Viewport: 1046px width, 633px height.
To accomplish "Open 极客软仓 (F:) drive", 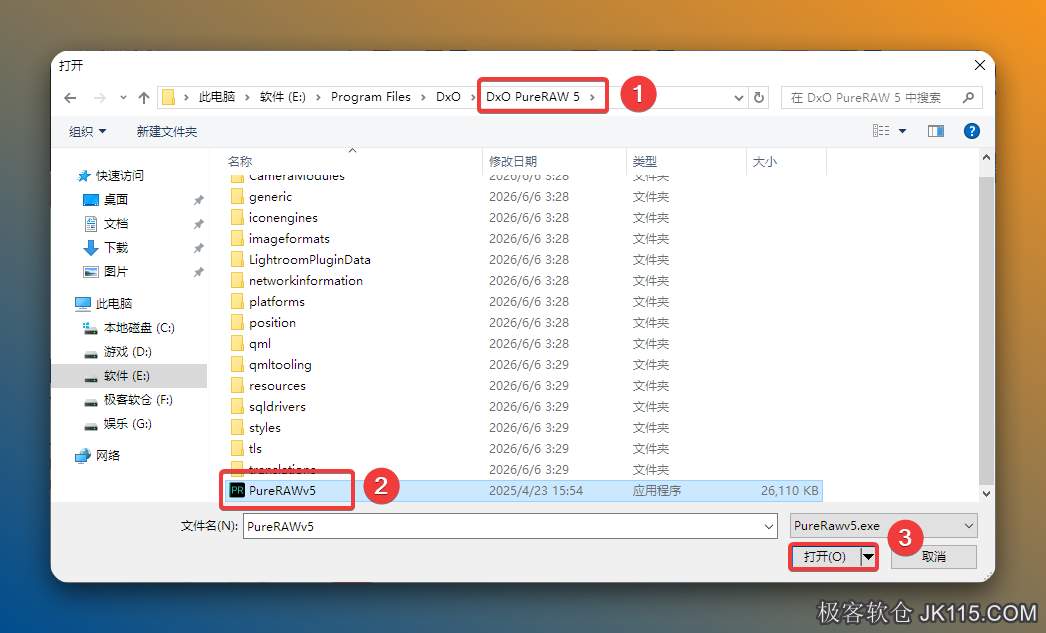I will tap(138, 400).
